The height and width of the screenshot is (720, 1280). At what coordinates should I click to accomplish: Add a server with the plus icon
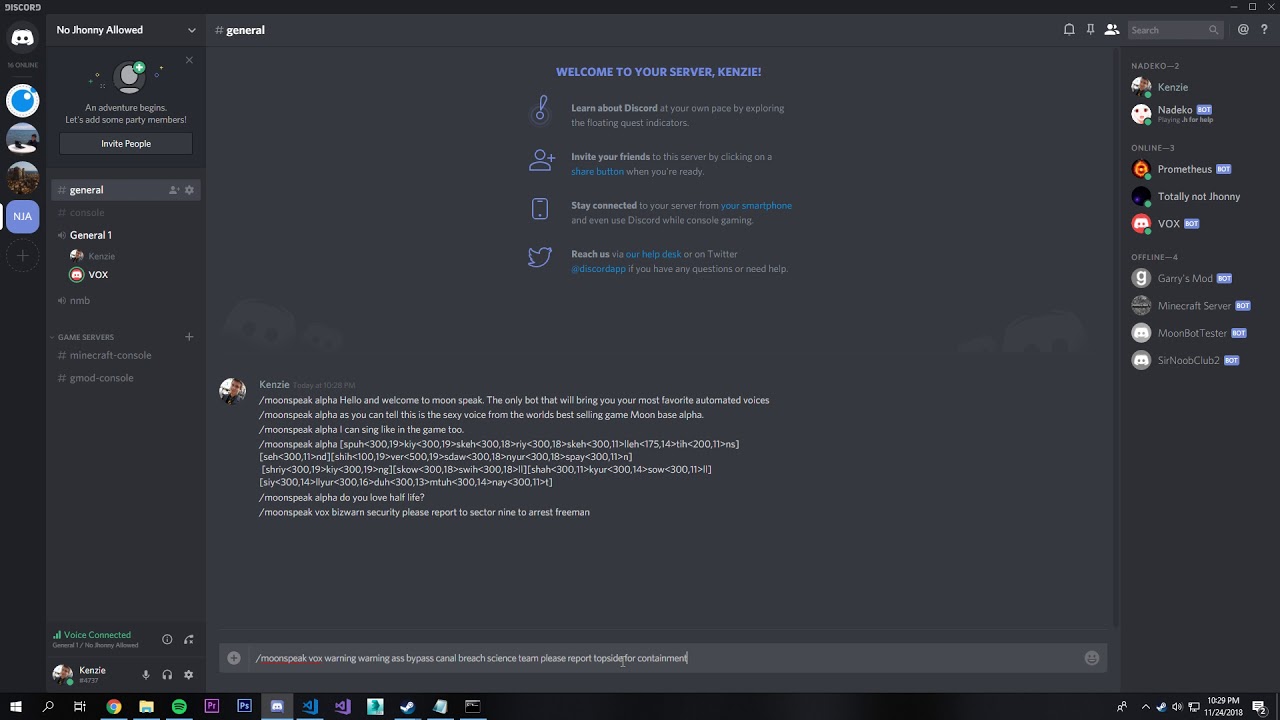(x=22, y=257)
